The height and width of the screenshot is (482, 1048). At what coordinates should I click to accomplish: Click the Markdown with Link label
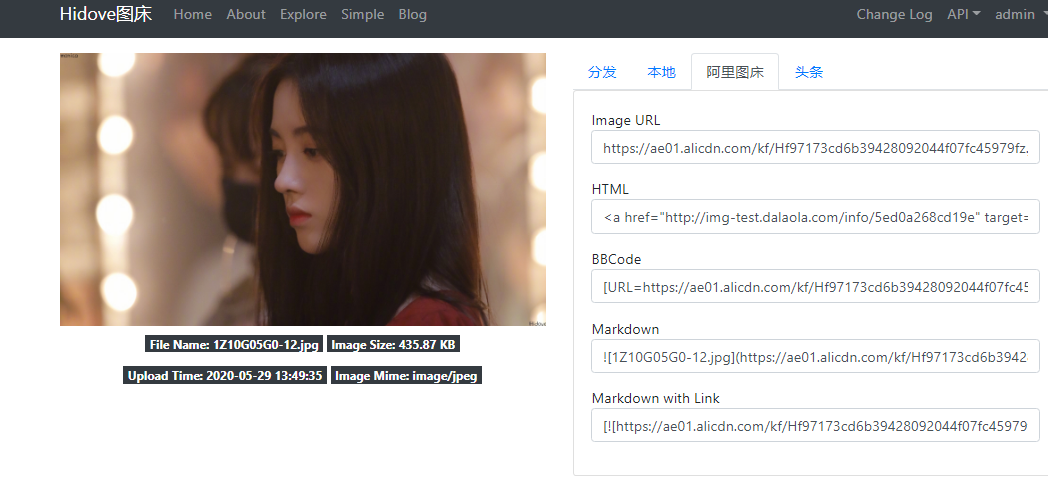click(656, 398)
